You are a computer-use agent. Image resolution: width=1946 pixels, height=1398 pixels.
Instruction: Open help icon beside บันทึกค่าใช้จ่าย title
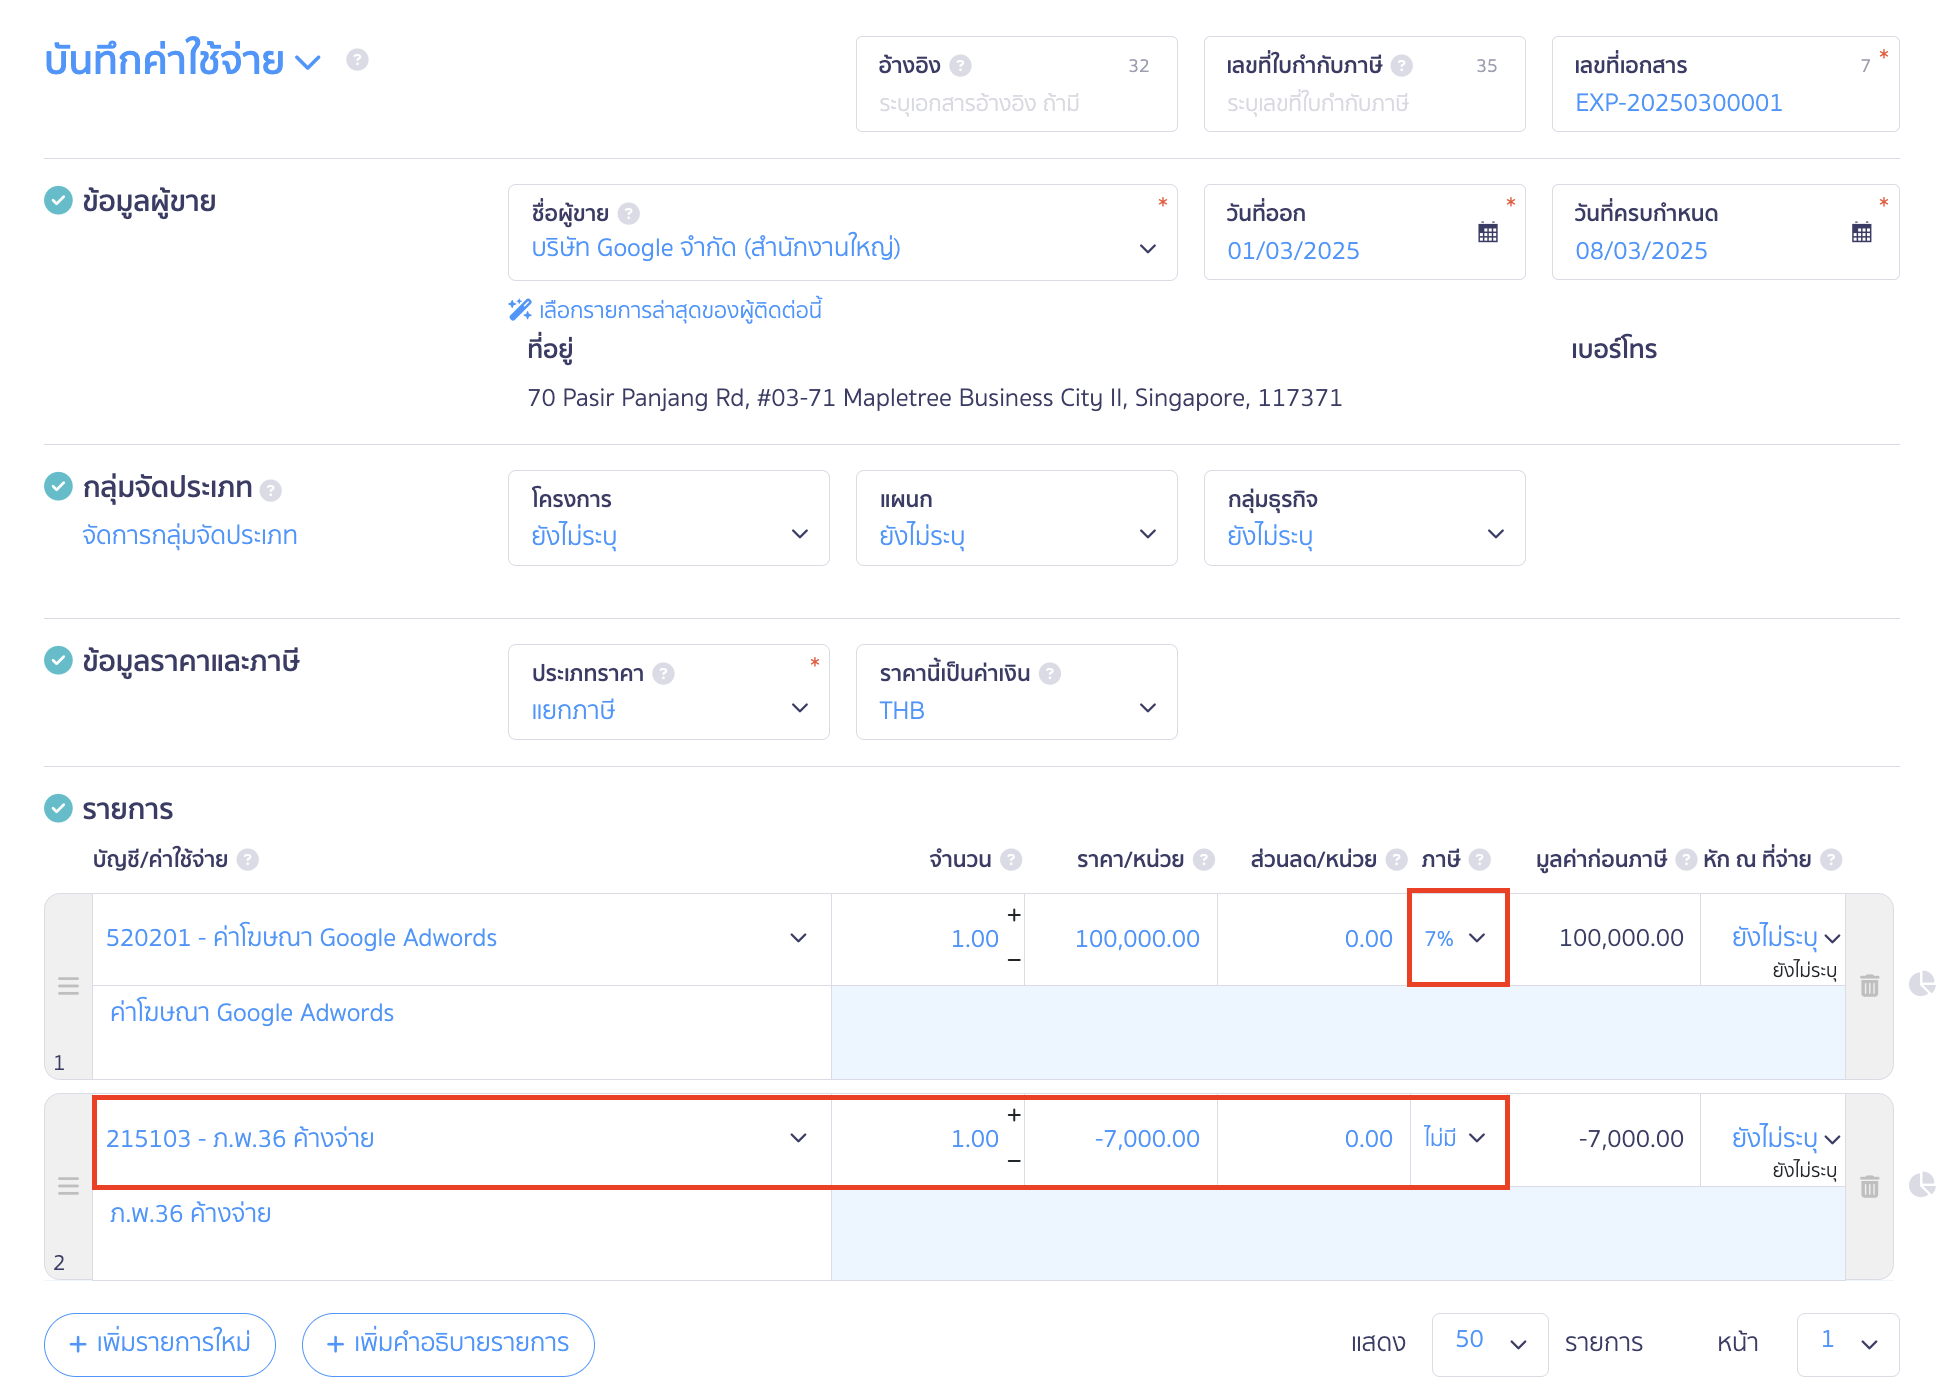pyautogui.click(x=357, y=60)
